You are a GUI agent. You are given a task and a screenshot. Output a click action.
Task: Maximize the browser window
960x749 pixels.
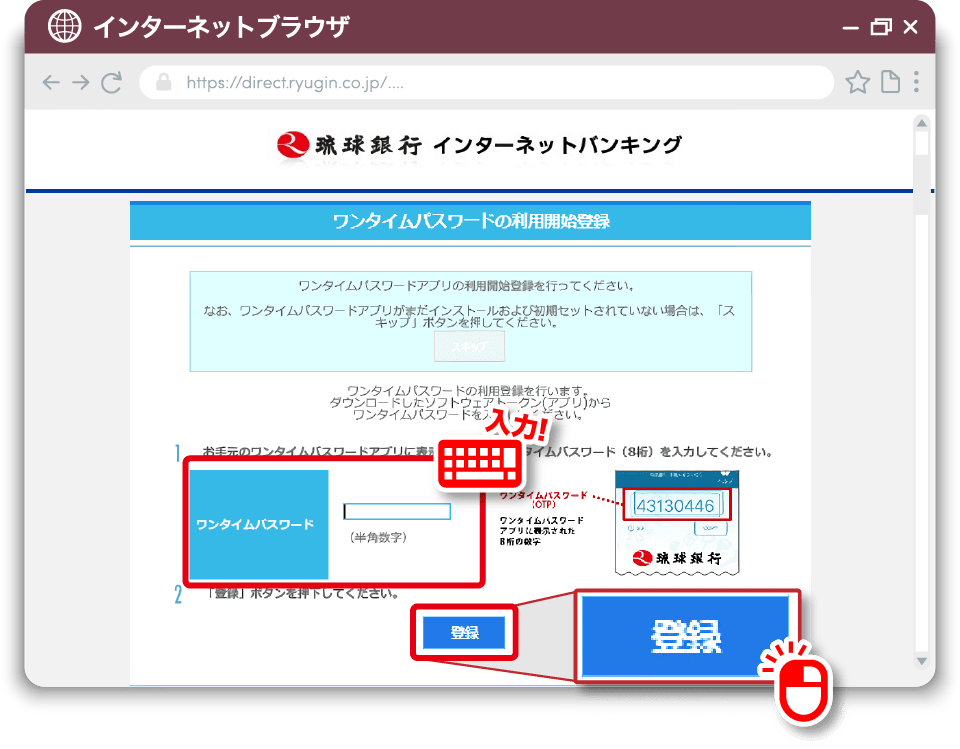click(x=880, y=27)
